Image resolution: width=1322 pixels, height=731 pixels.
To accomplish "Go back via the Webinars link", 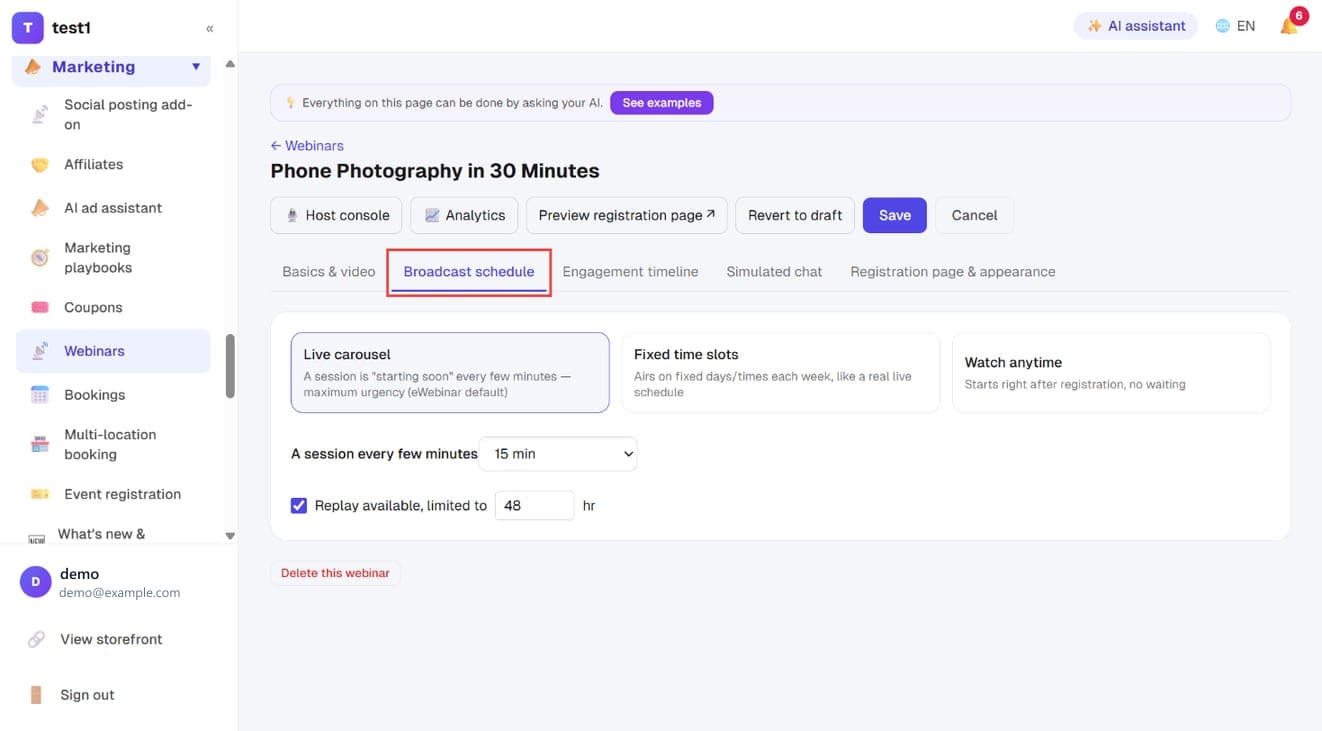I will (307, 146).
